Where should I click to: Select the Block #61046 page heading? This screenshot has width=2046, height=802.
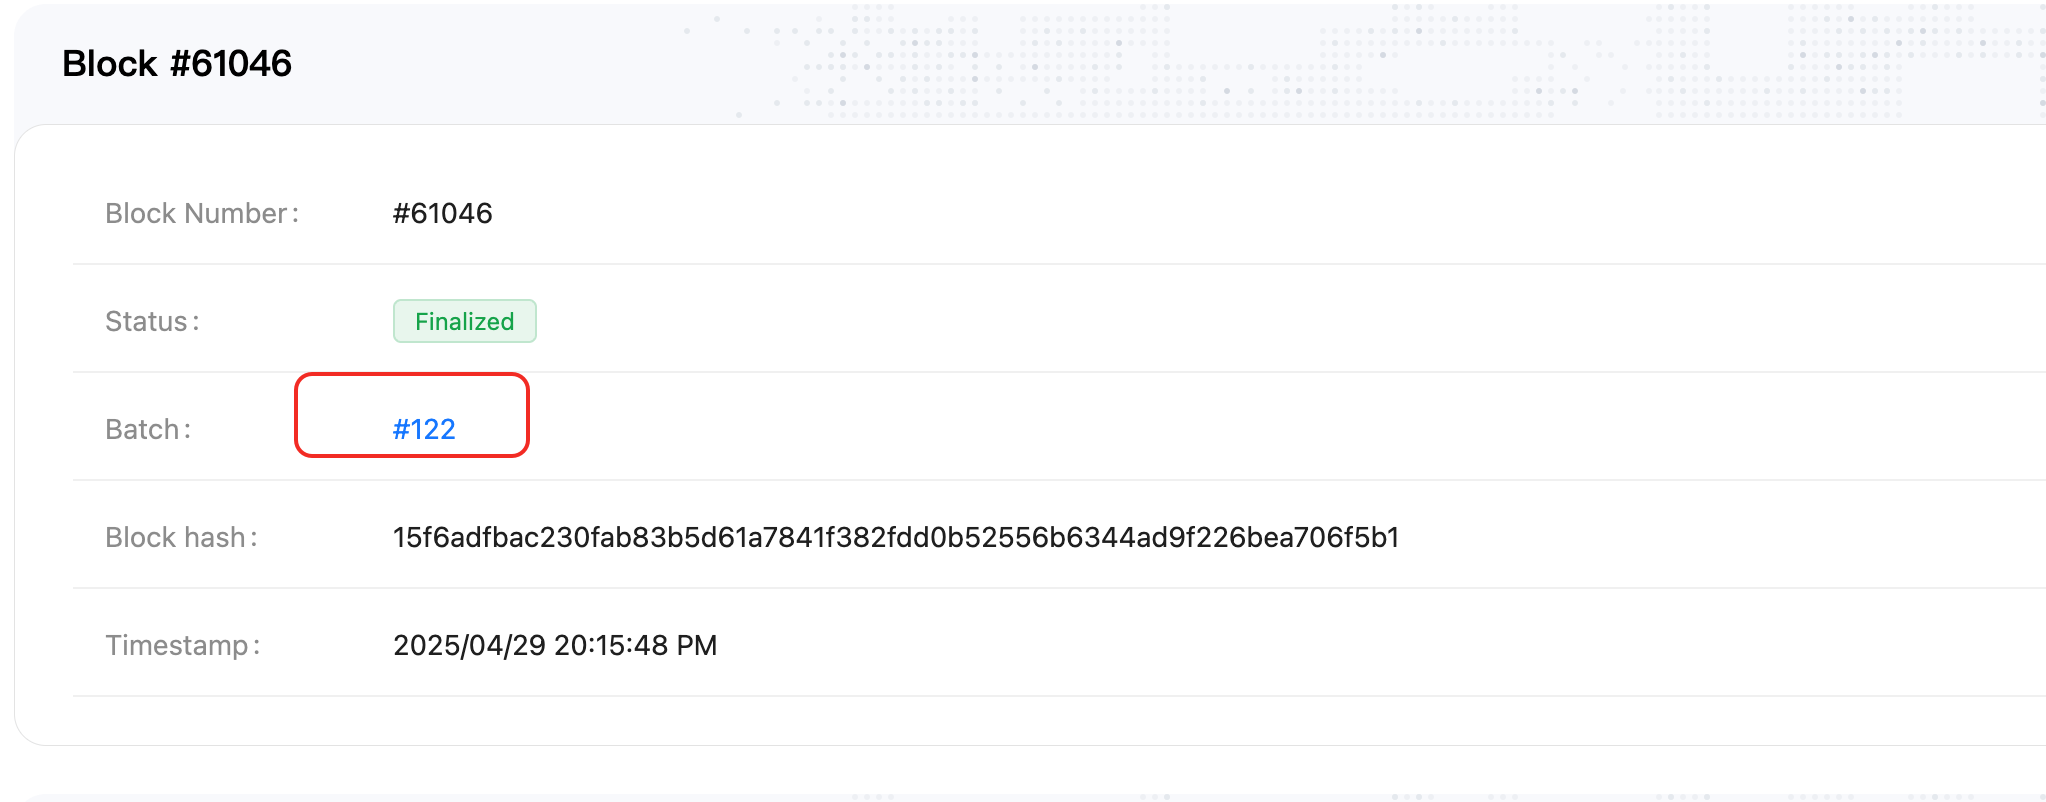coord(177,64)
